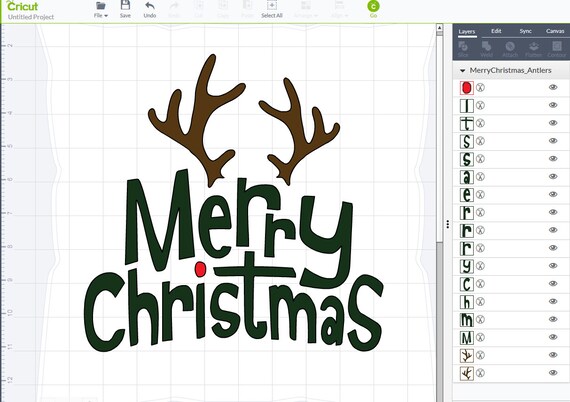Click the Save icon in toolbar
This screenshot has width=570, height=402.
tap(125, 5)
